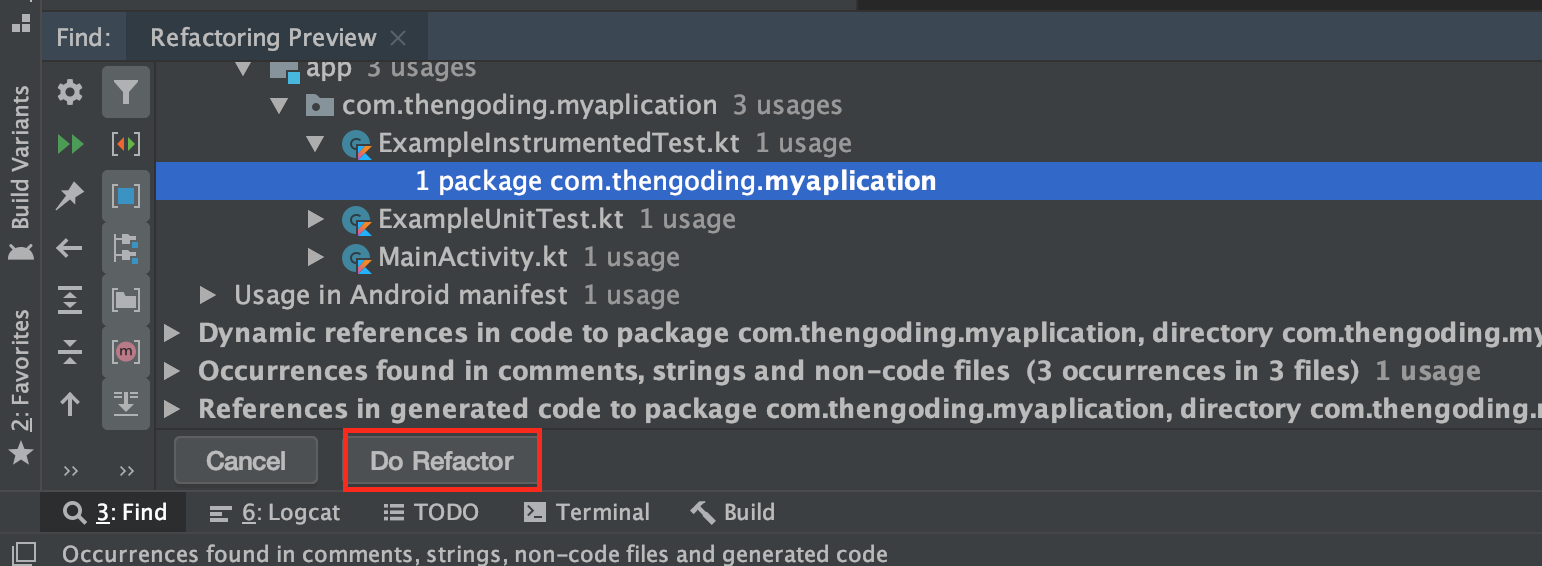The height and width of the screenshot is (566, 1542).
Task: Open the gear settings icon in Find panel
Action: (70, 93)
